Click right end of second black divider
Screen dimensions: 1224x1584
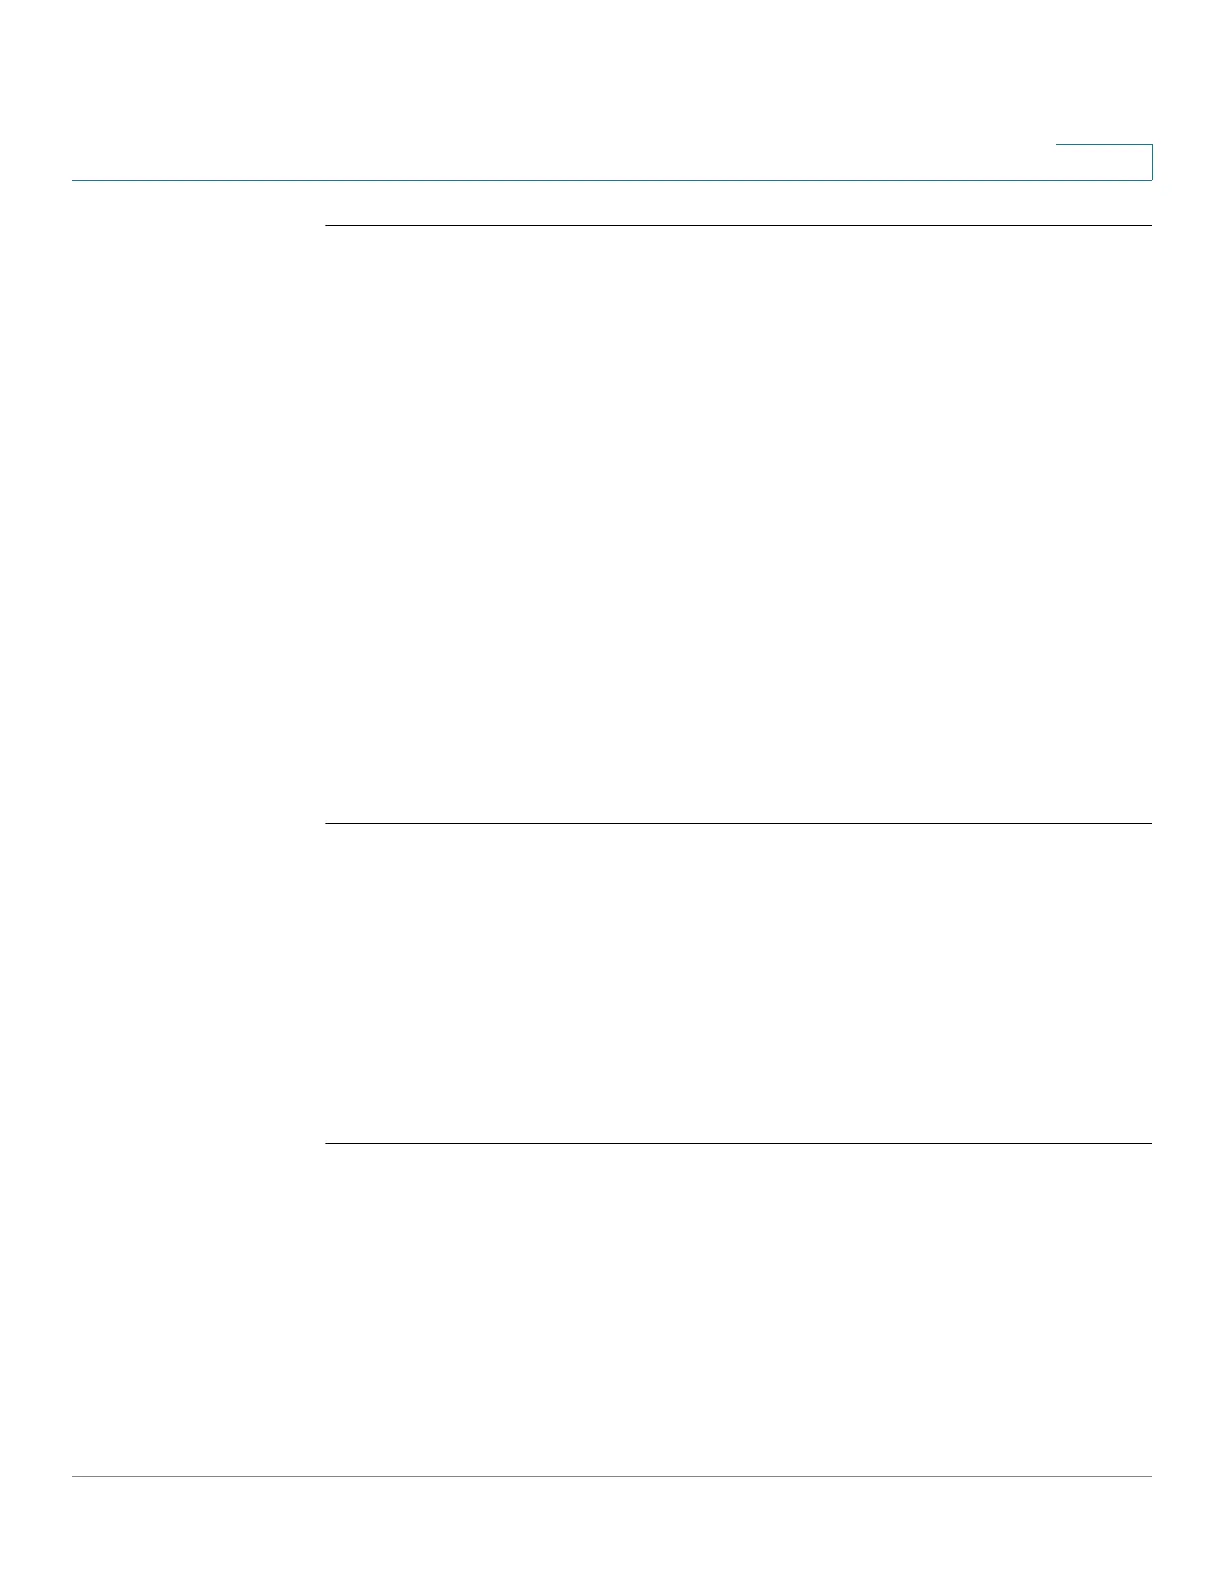[1148, 823]
